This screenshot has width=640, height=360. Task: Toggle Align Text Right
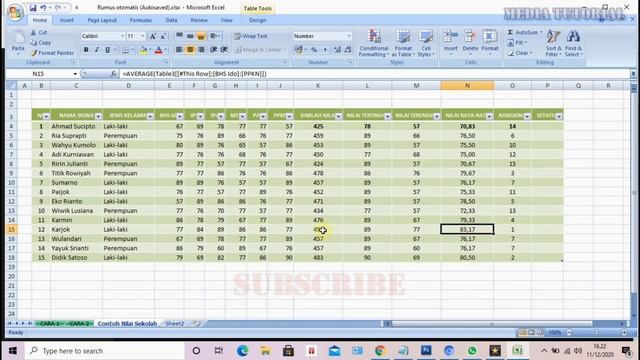coord(201,50)
